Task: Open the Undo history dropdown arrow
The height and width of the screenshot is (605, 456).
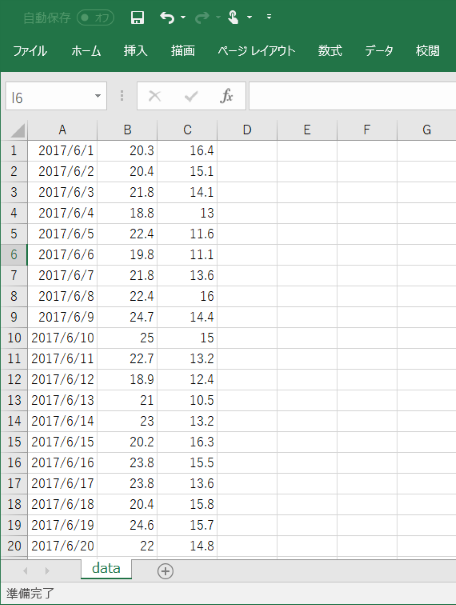Action: click(183, 17)
